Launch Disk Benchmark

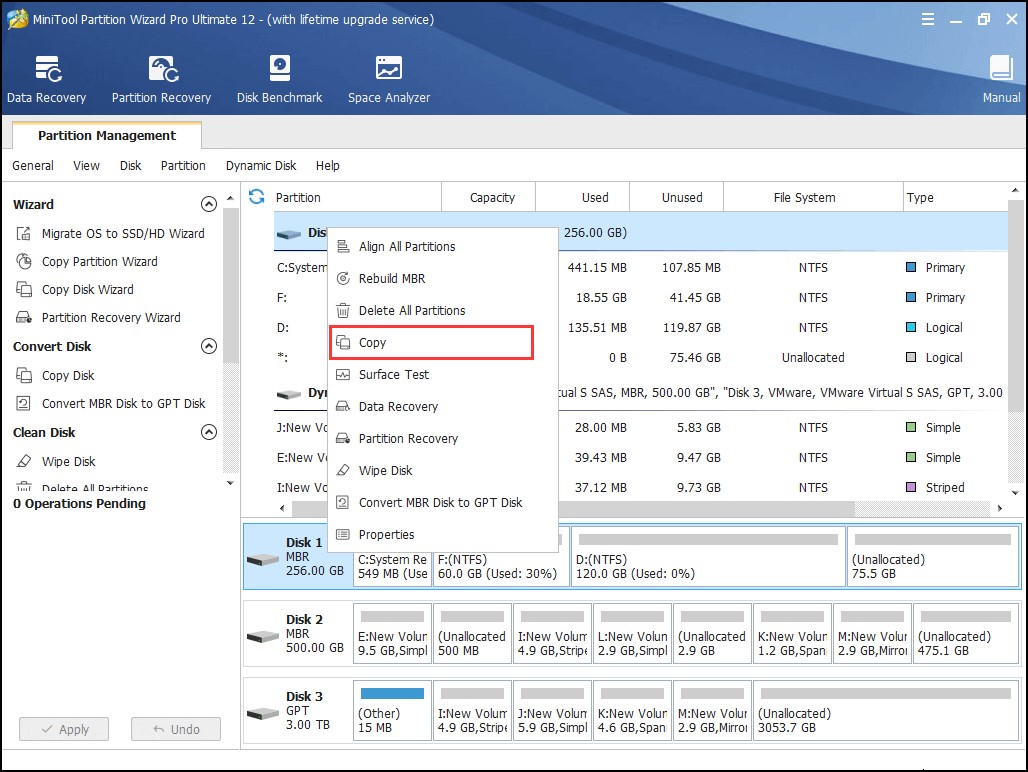[x=278, y=79]
